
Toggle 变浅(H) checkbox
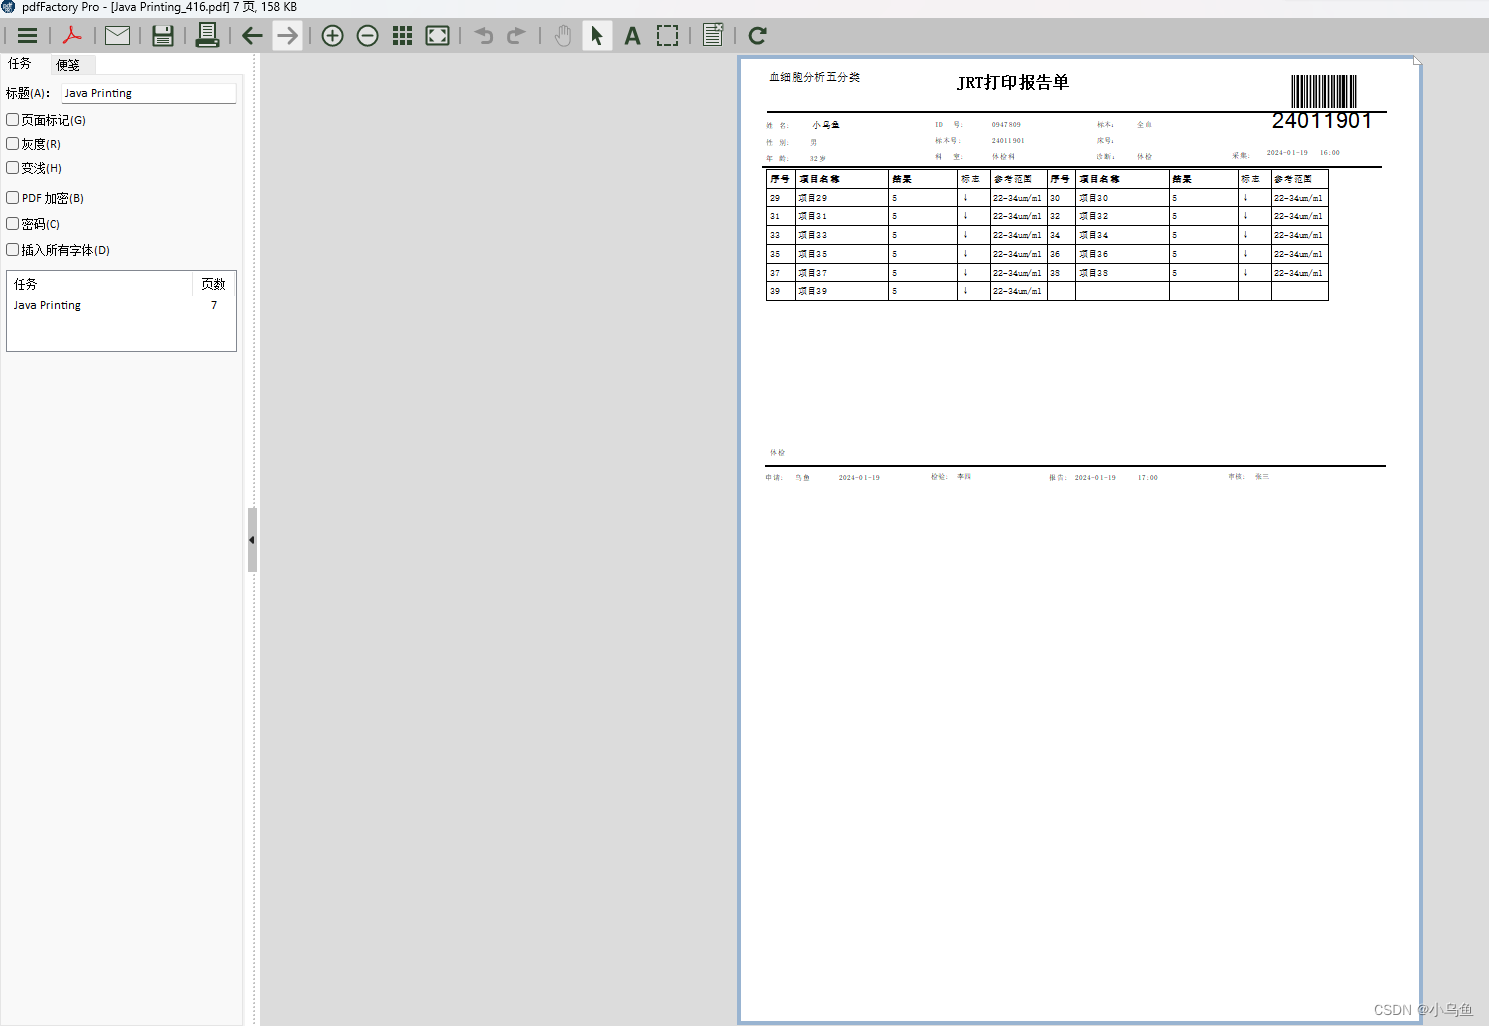pos(13,167)
